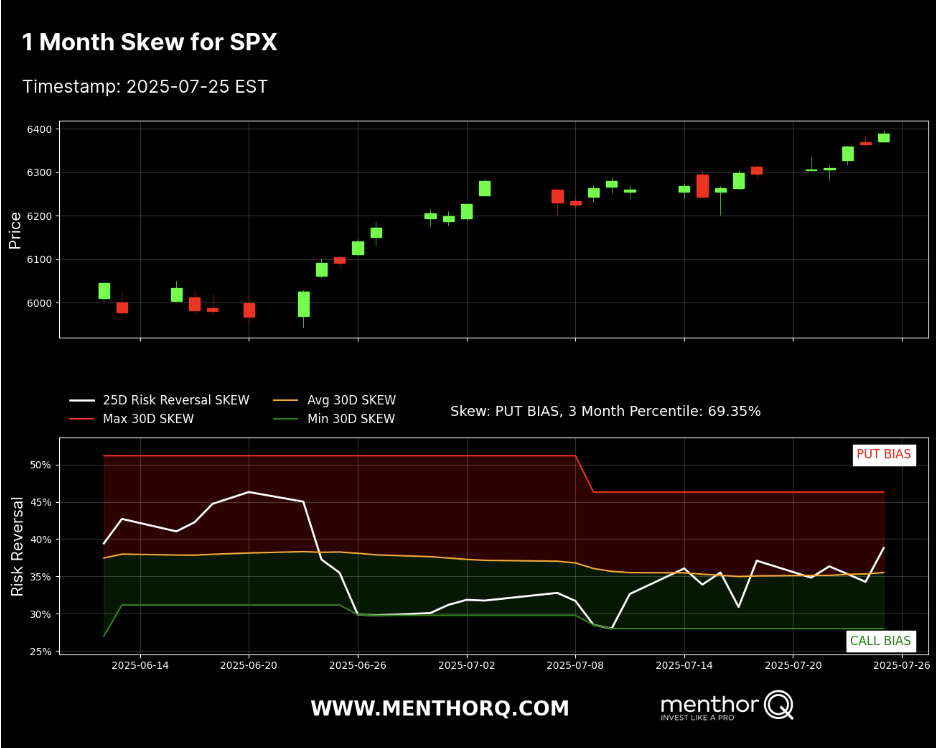Click the INVEST LIKE A PRO tagline
Viewport: 936px width, 748px height.
(x=700, y=716)
